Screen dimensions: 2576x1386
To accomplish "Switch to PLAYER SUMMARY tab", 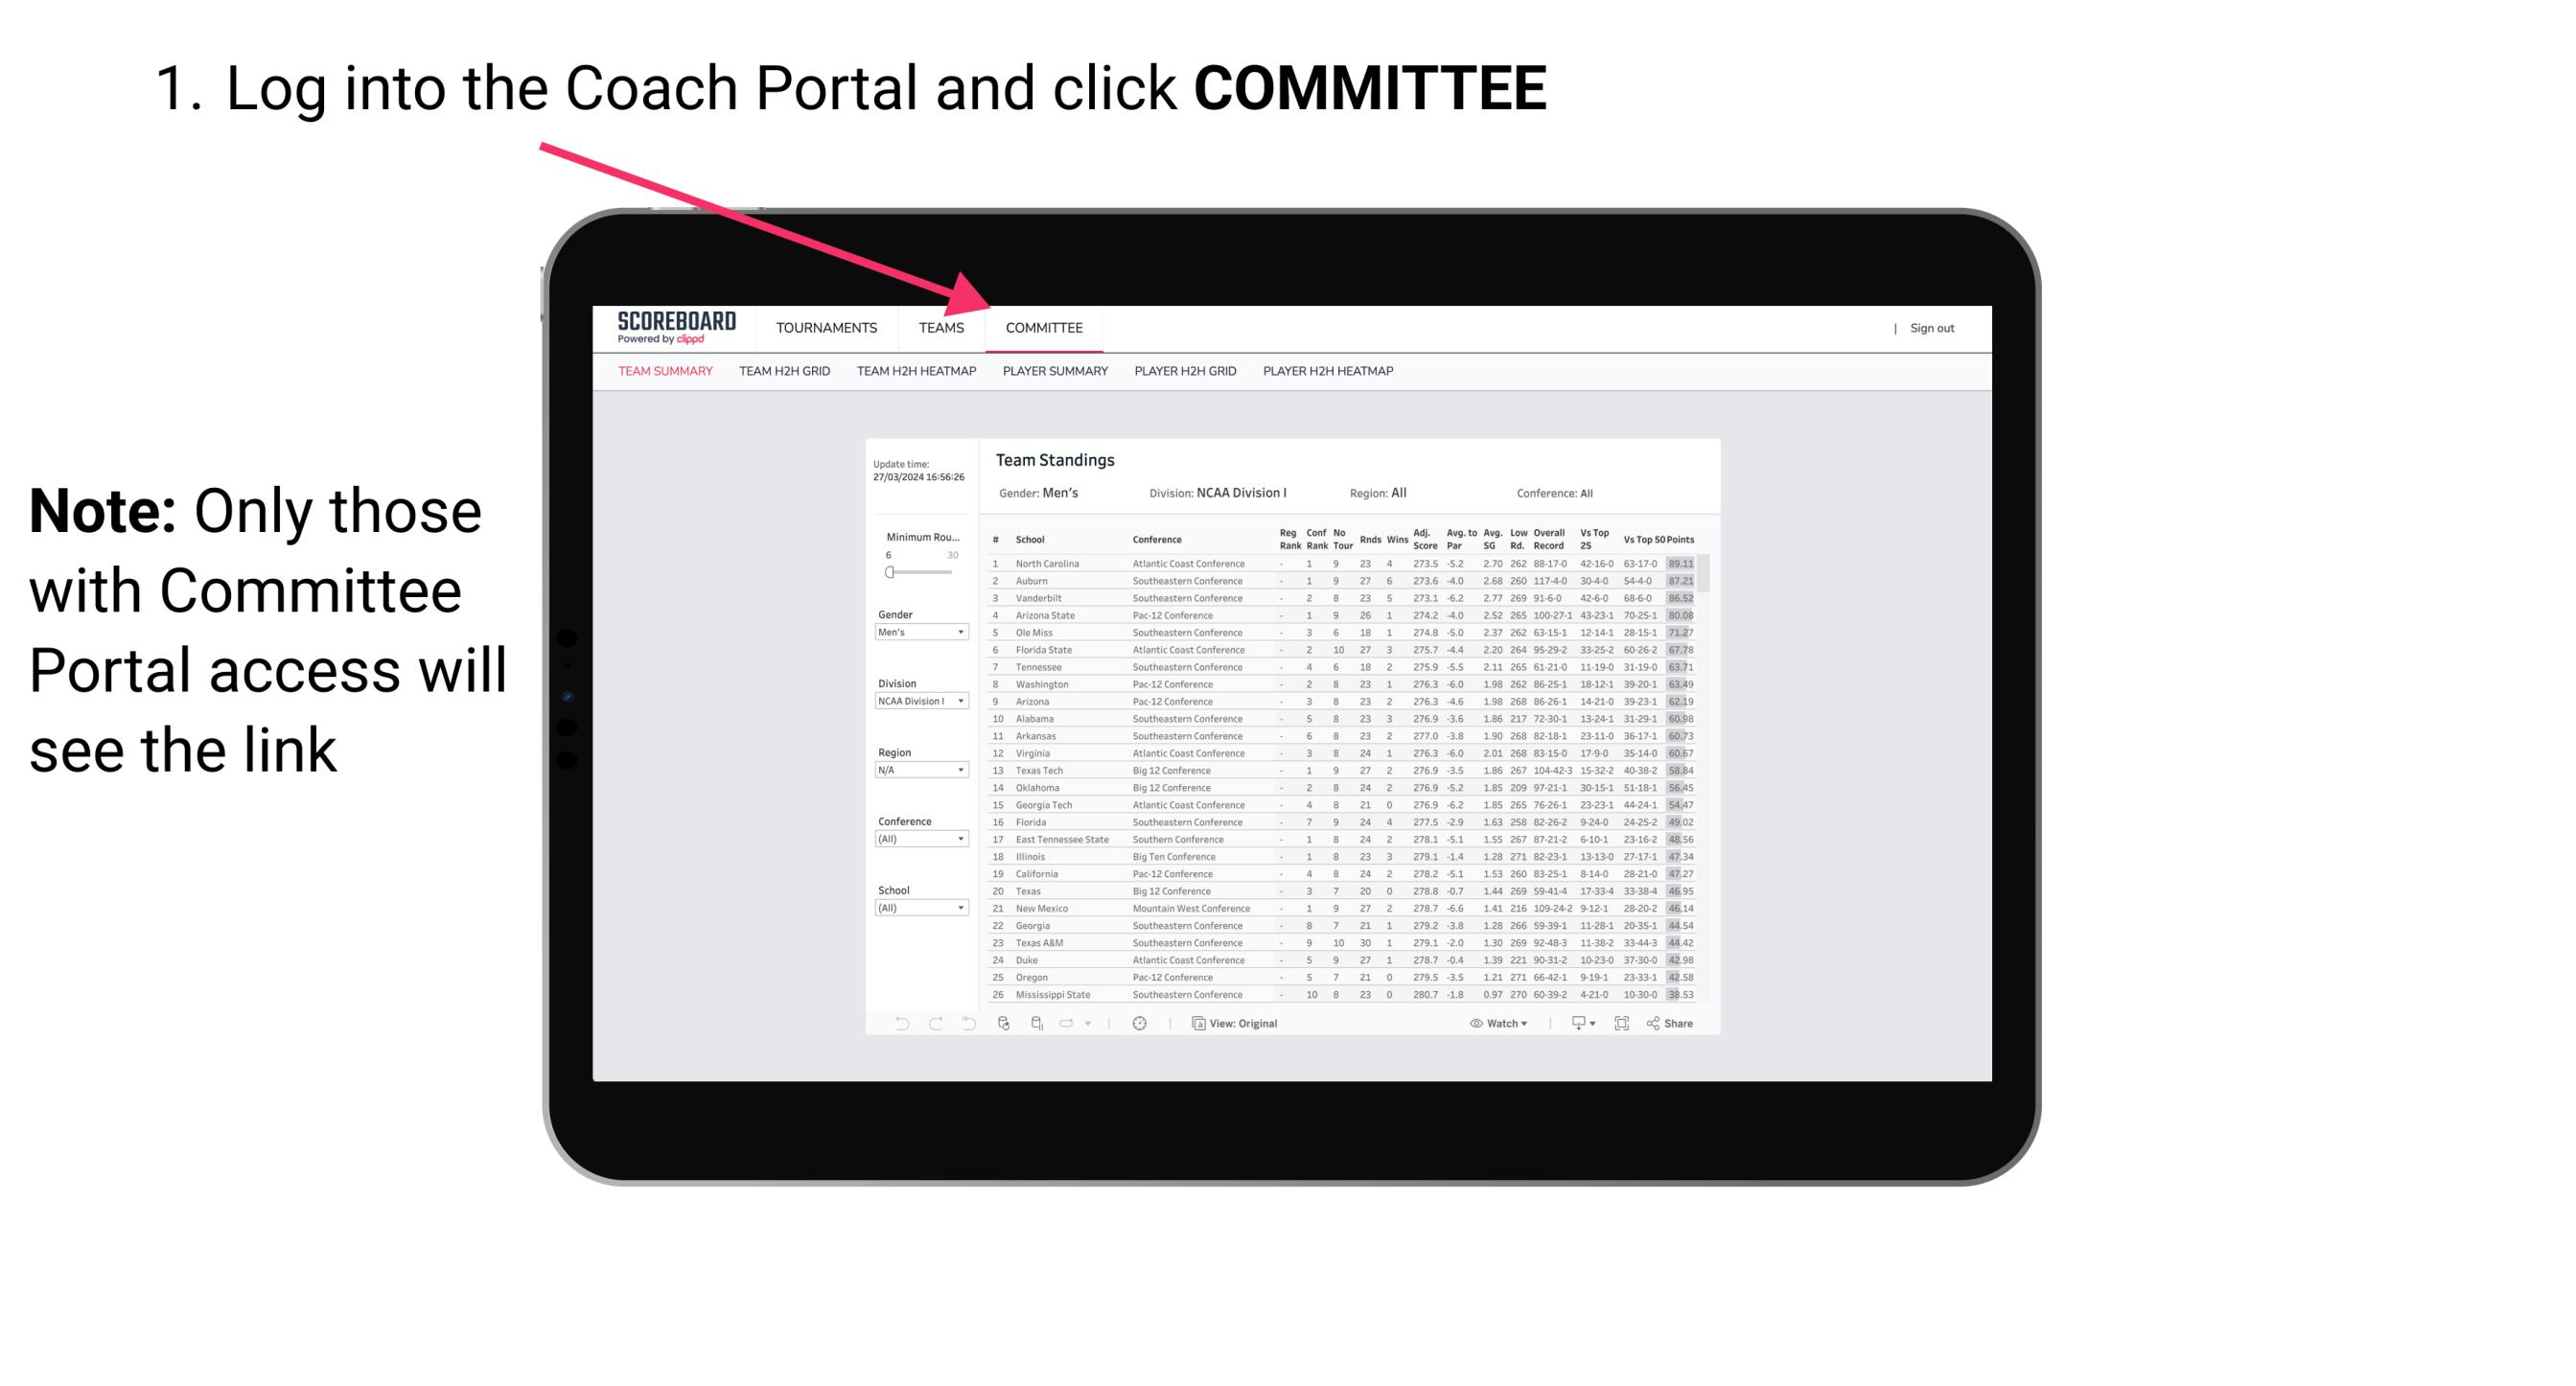I will pos(1055,374).
